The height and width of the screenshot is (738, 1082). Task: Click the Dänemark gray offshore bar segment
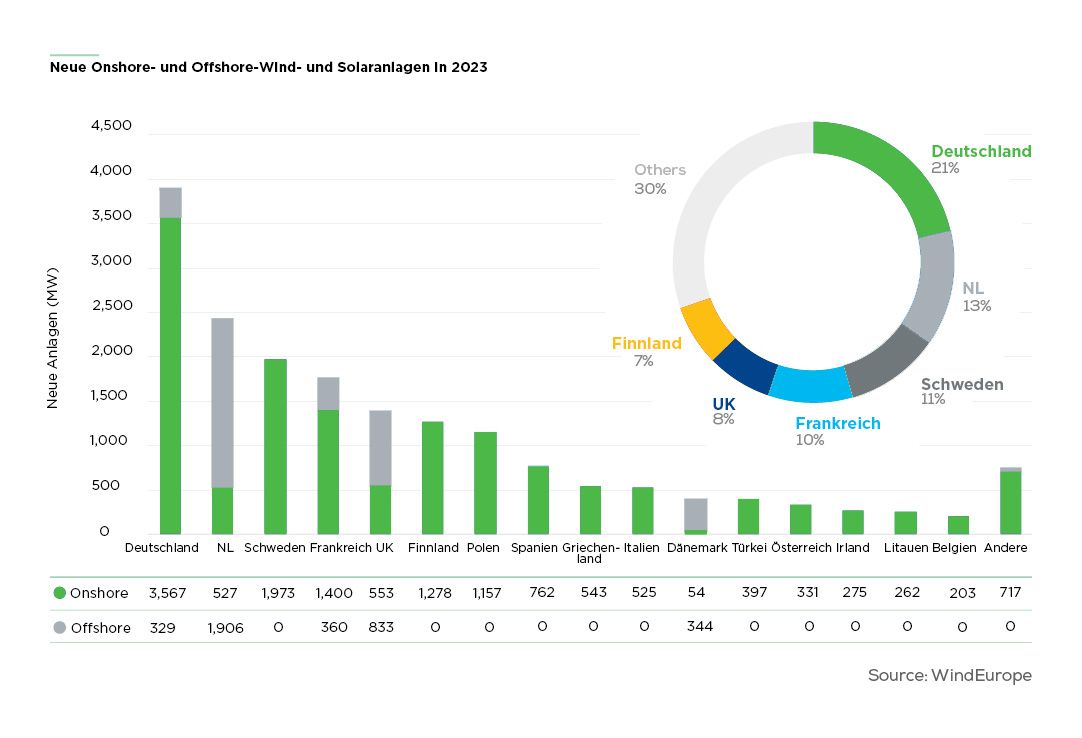tap(696, 514)
